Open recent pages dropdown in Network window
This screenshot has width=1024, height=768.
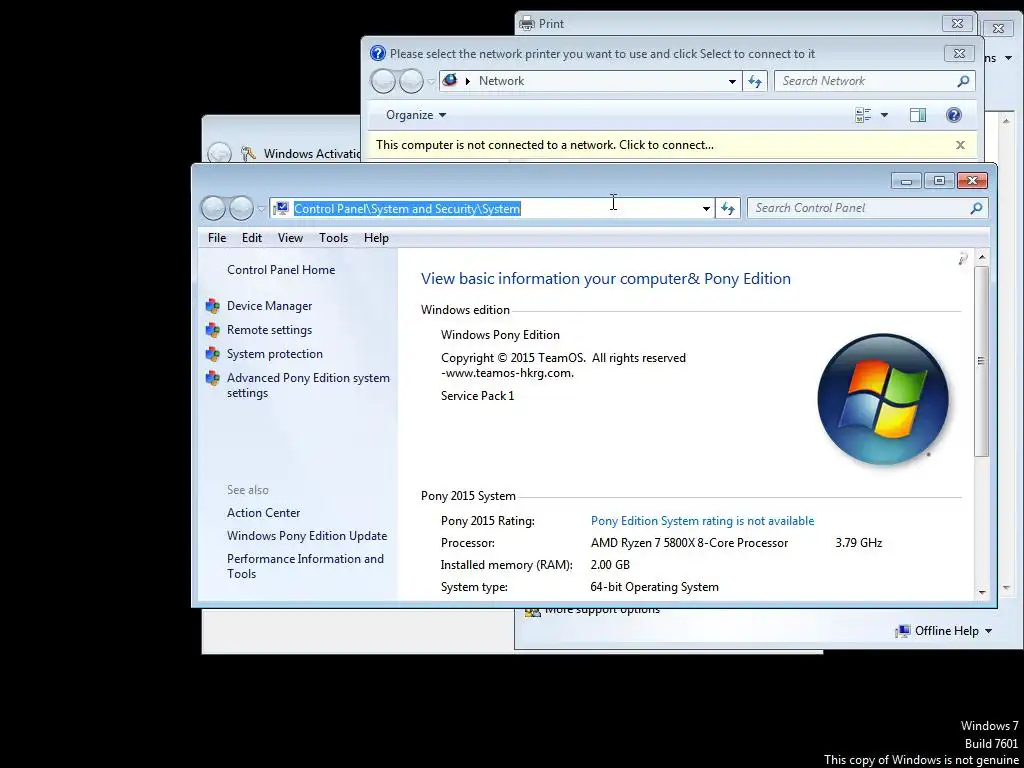pos(431,82)
